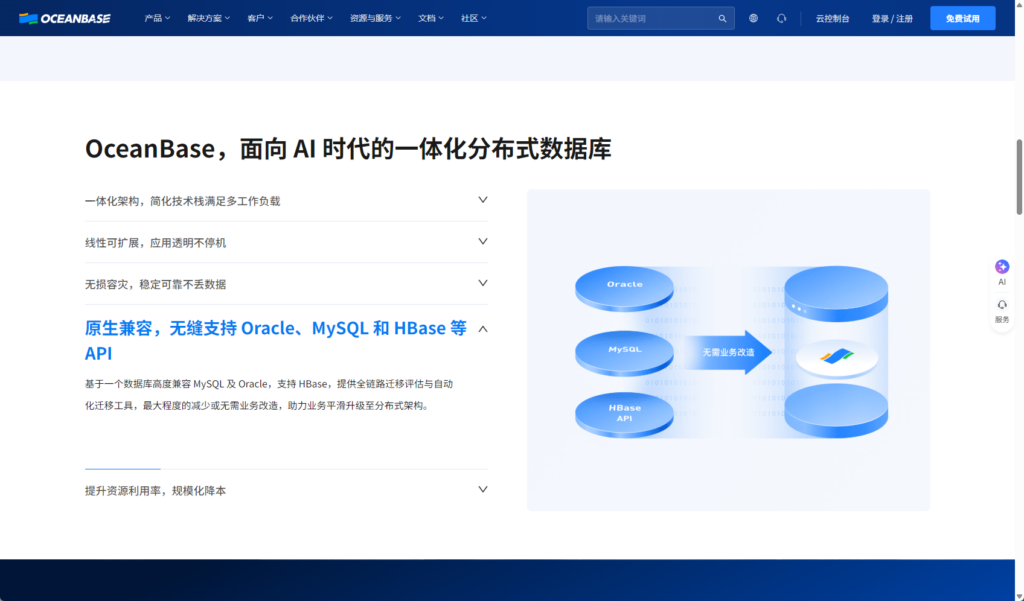The width and height of the screenshot is (1024, 601).
Task: Open the 社区 menu
Action: point(473,18)
